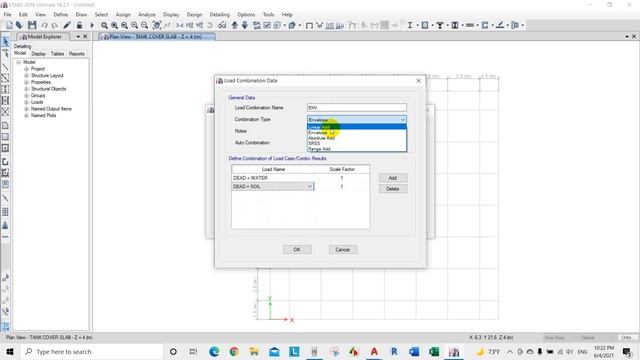640x360 pixels.
Task: Click OK in Load Combination Data dialog
Action: (x=297, y=249)
